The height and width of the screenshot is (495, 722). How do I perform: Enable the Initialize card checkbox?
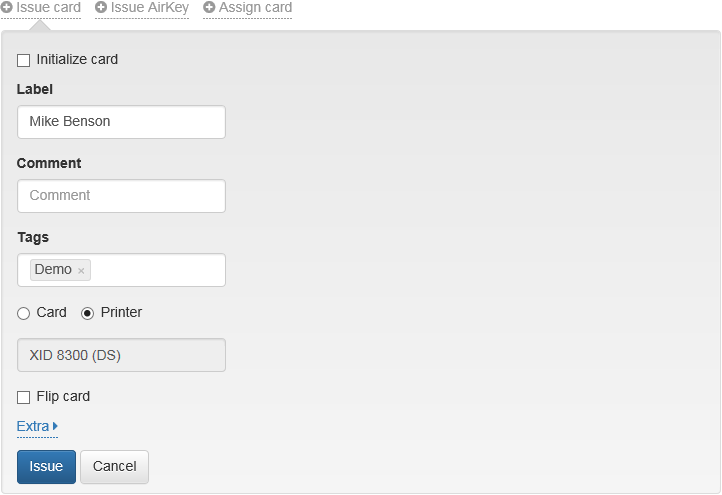pyautogui.click(x=23, y=60)
